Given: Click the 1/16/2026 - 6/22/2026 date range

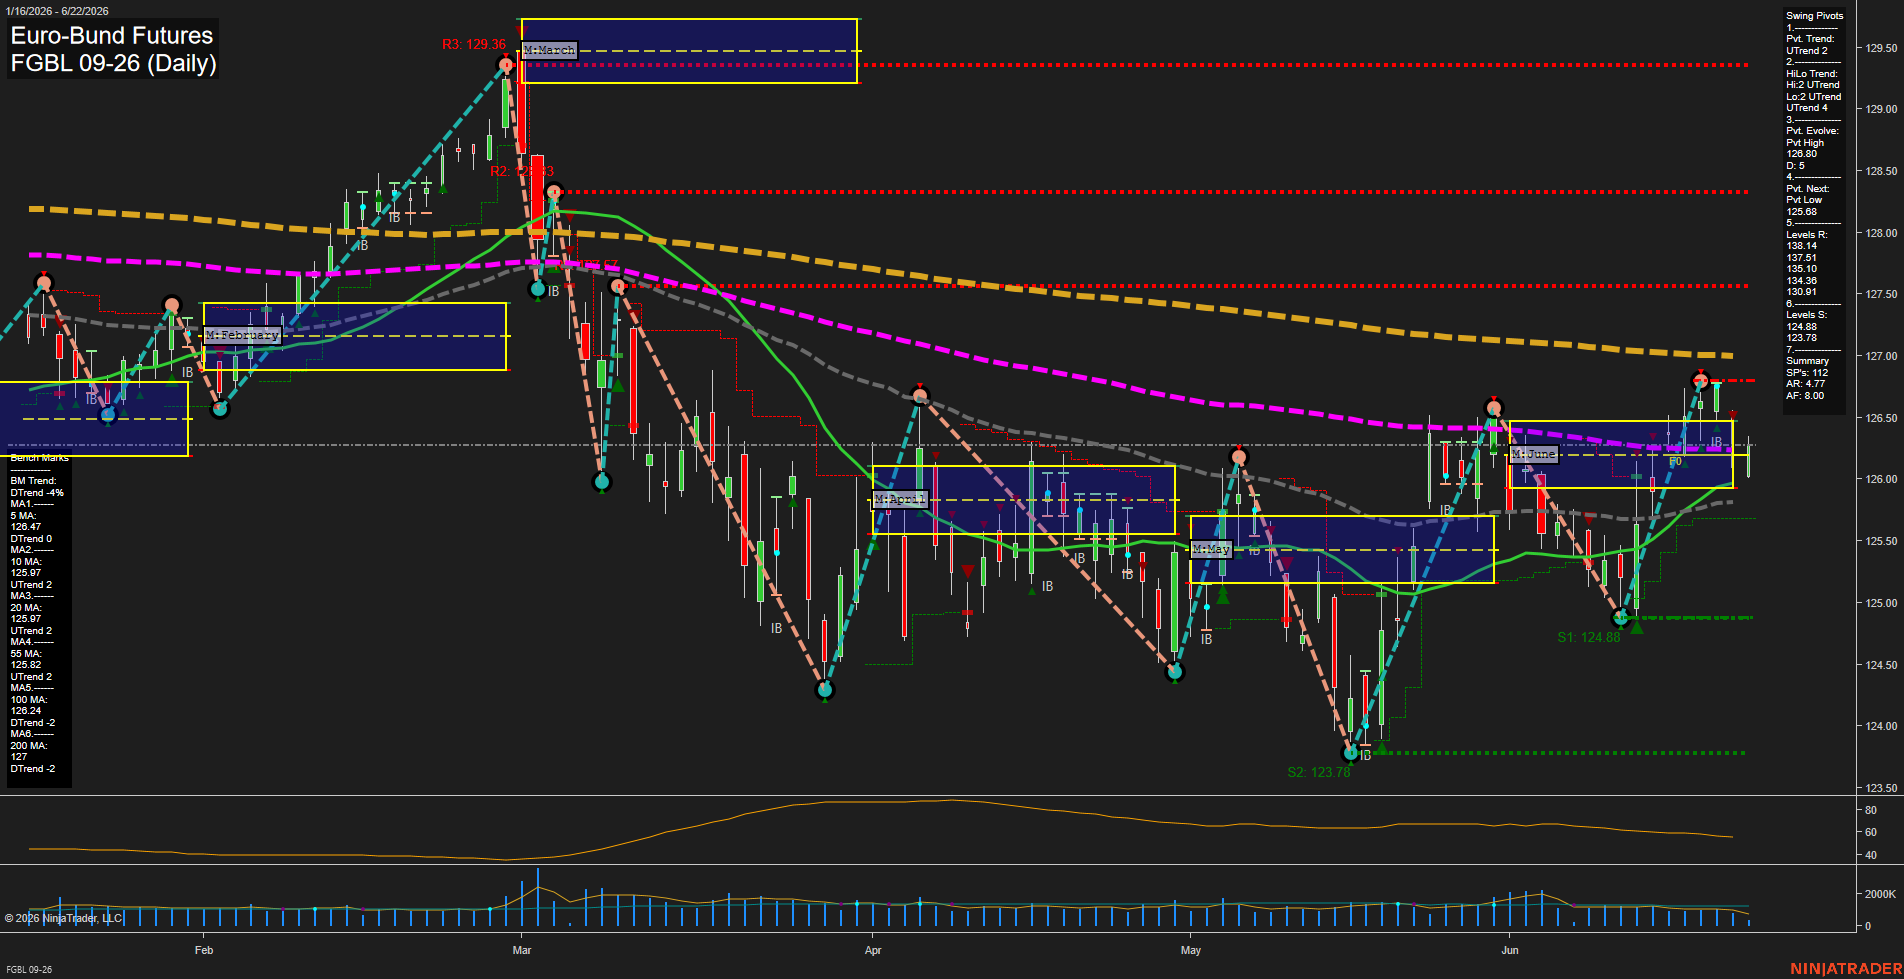Looking at the screenshot, I should tap(56, 11).
